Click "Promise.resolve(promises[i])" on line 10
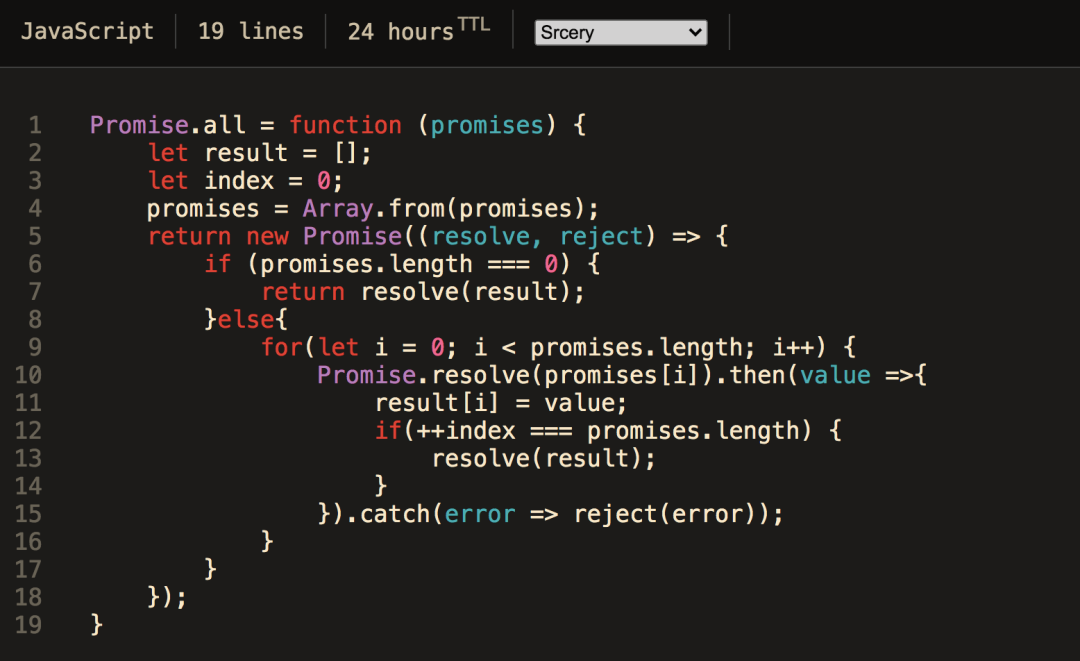1080x661 pixels. (x=516, y=375)
